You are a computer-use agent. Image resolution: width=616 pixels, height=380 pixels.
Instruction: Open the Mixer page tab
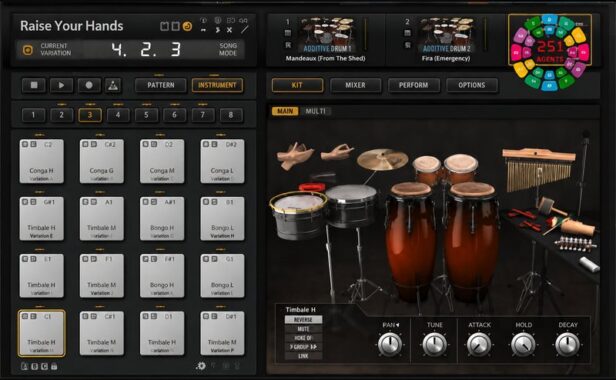tap(356, 85)
